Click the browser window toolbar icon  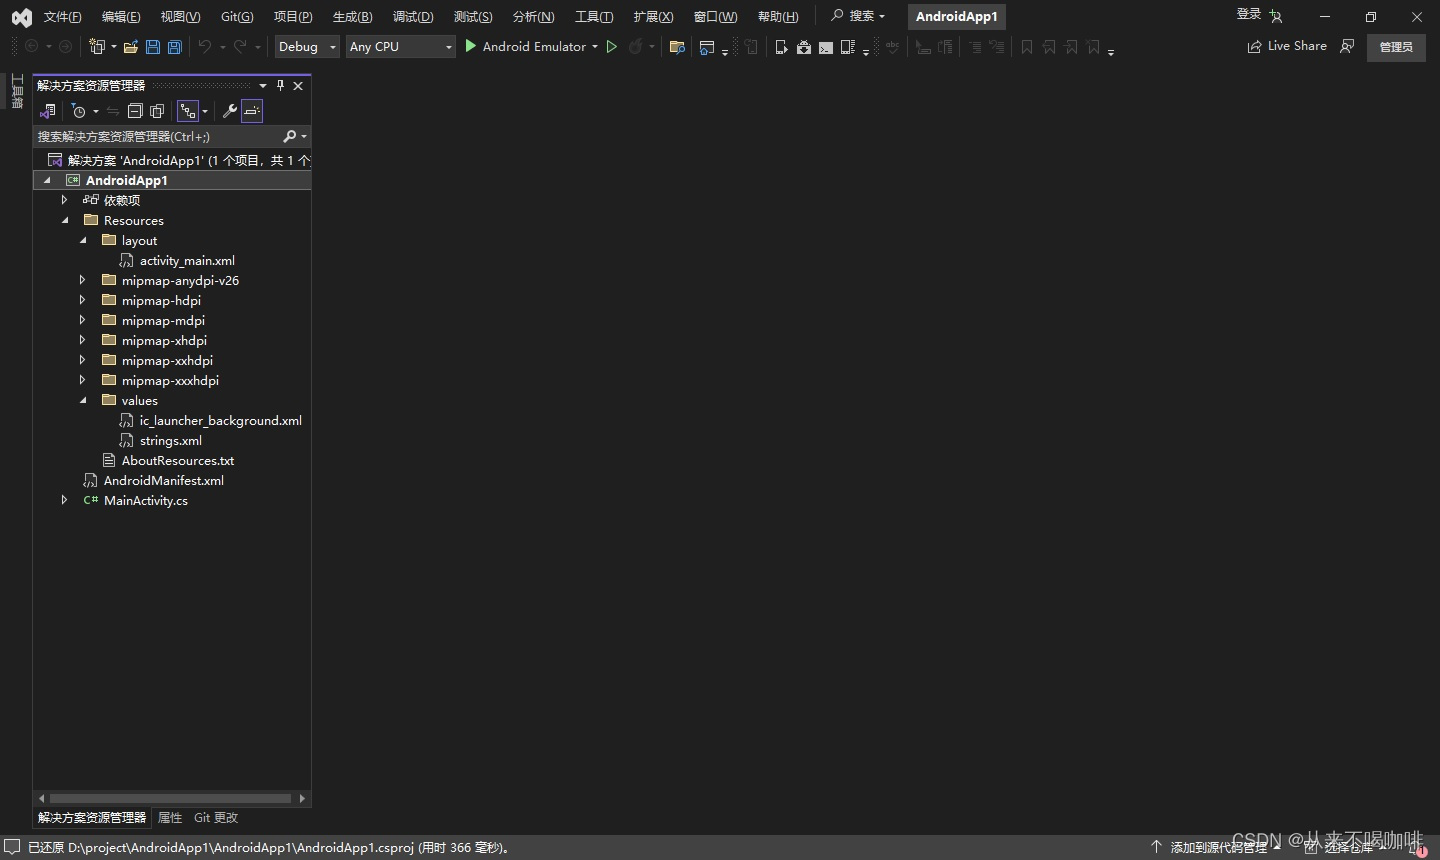pos(707,47)
